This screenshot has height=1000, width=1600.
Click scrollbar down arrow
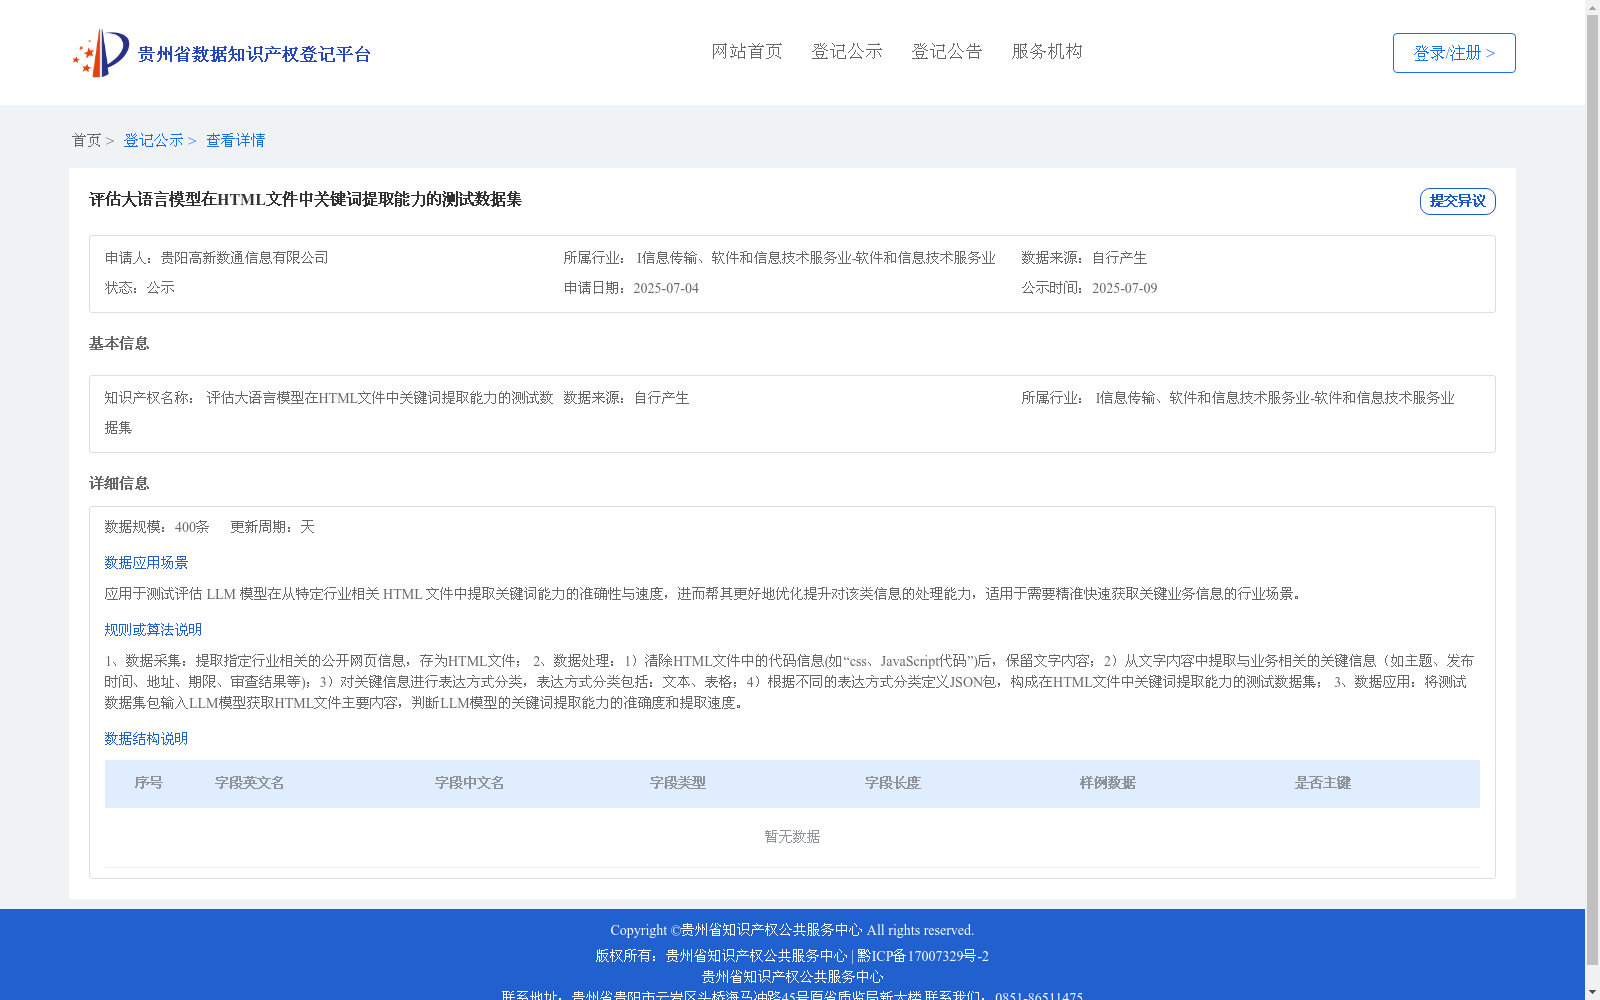click(1592, 992)
